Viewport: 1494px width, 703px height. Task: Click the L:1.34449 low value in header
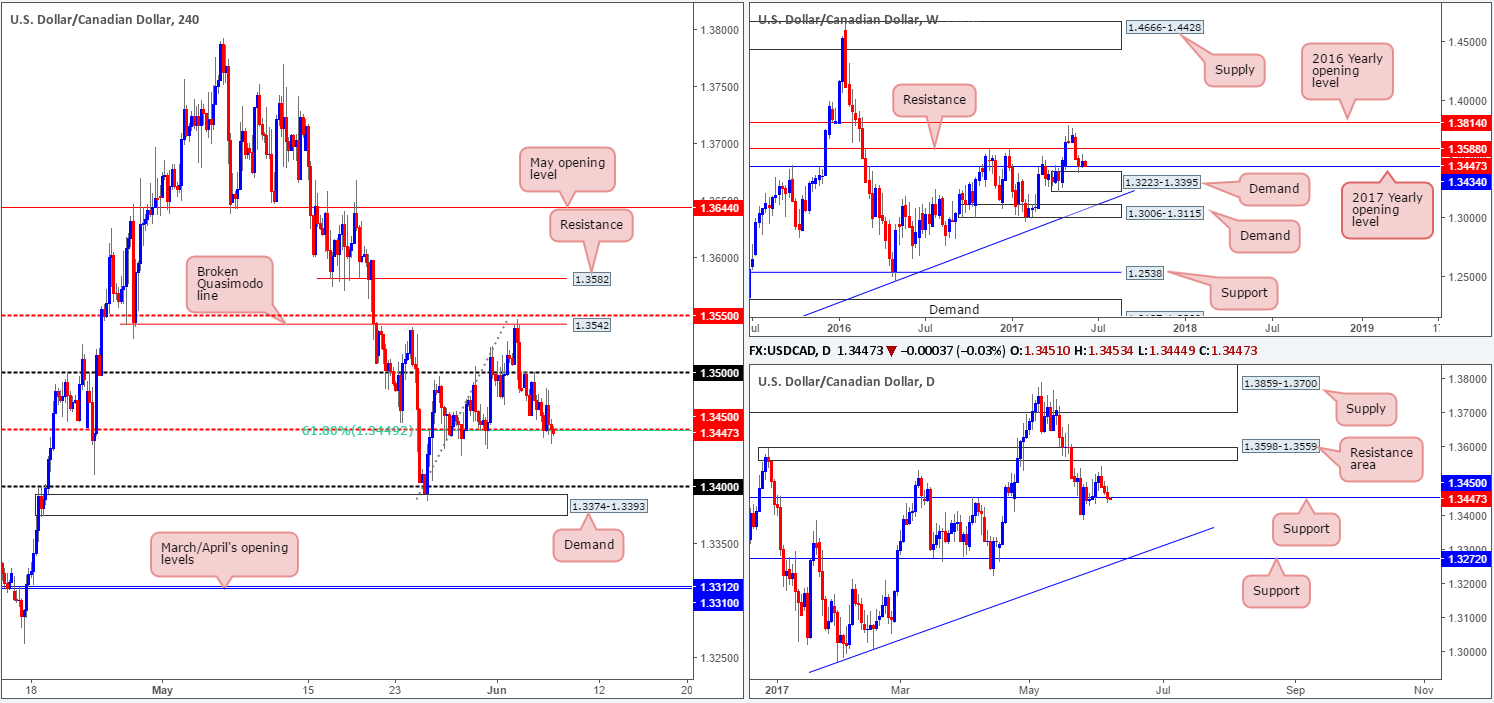[x=1169, y=353]
